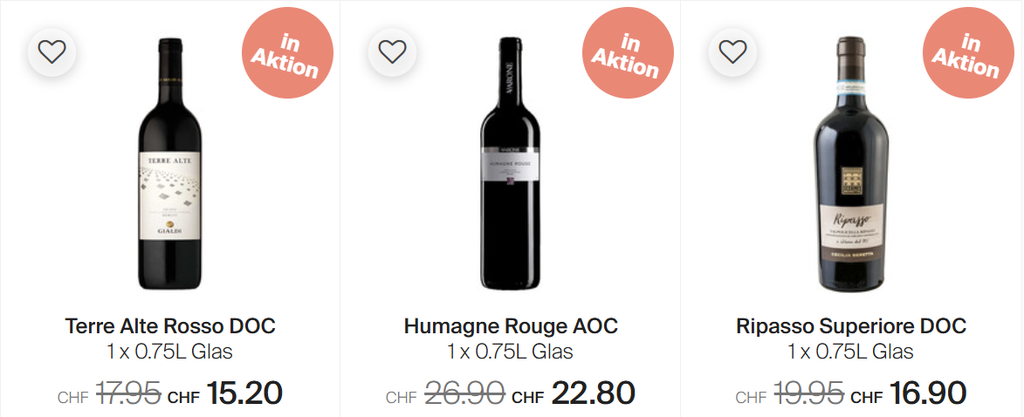Screen dimensions: 1024x417
Task: Click 'in Aktion' badge on Ripasso Superiore
Action: 966,58
